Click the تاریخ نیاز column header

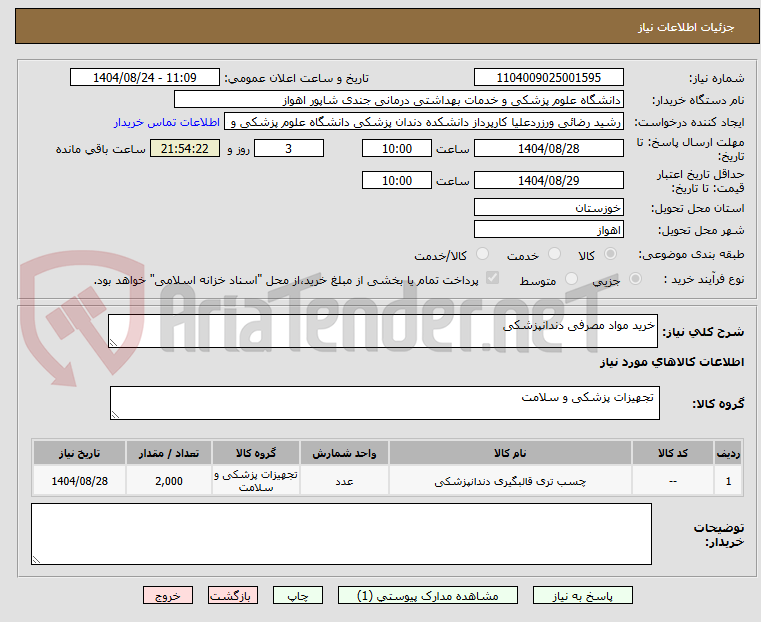80,453
